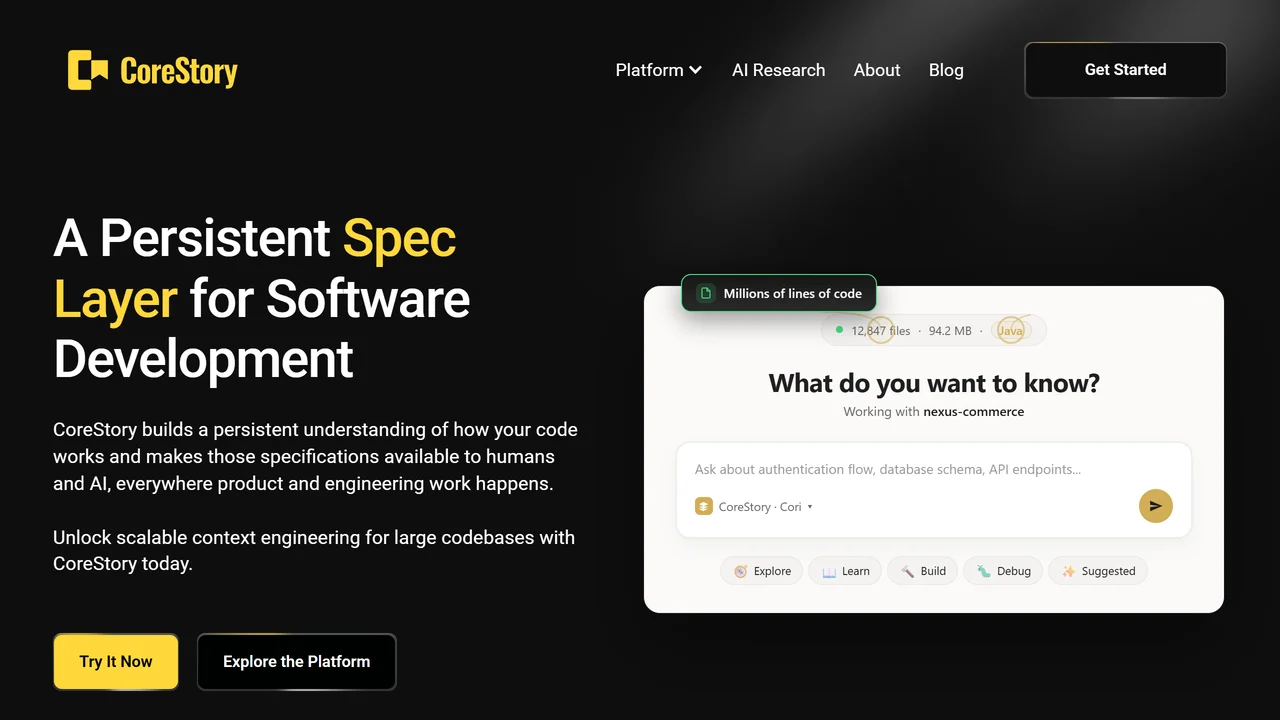Click the 'What do you want to know?' heading
The image size is (1280, 720).
[x=934, y=383]
